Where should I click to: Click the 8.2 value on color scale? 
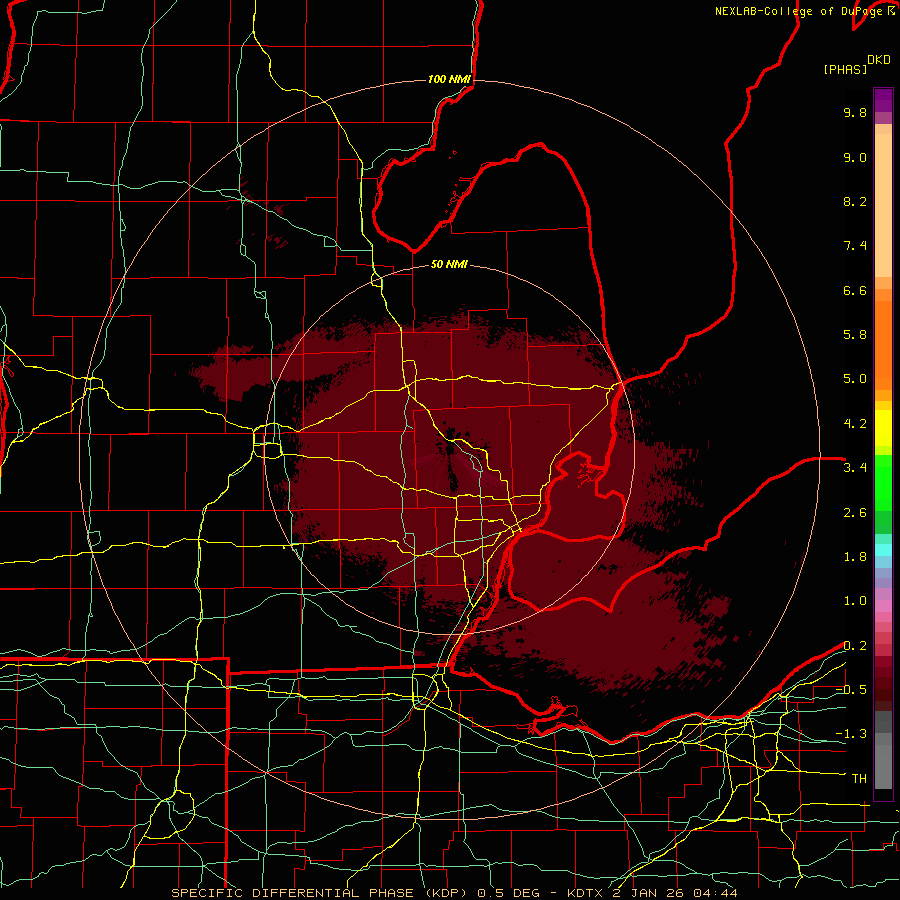[855, 202]
